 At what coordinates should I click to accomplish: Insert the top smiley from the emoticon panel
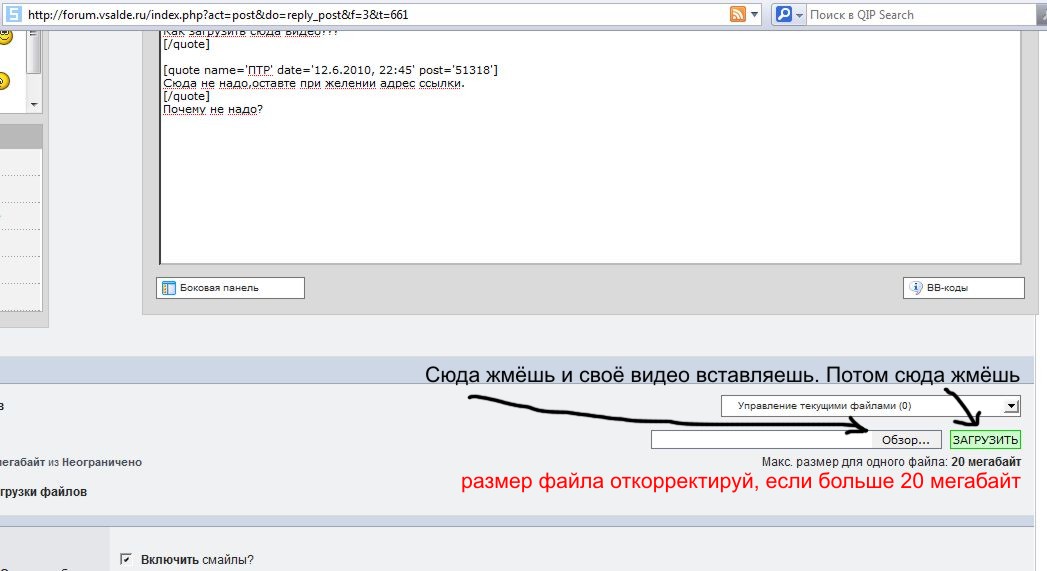(x=5, y=37)
